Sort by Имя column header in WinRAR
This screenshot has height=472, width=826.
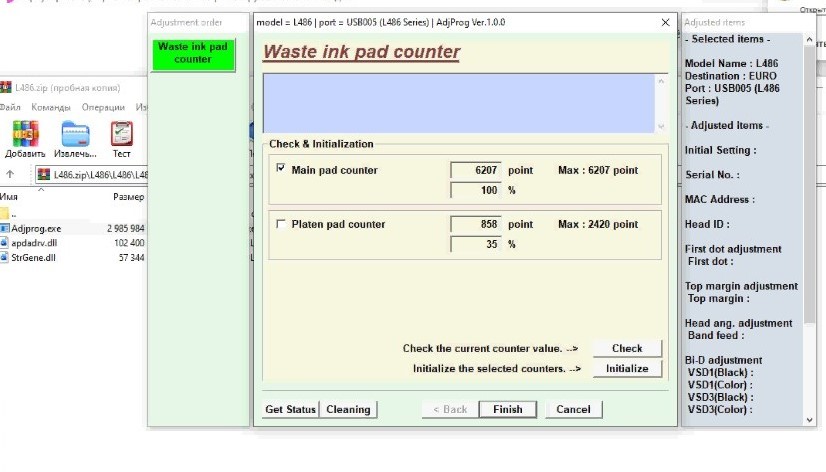9,196
